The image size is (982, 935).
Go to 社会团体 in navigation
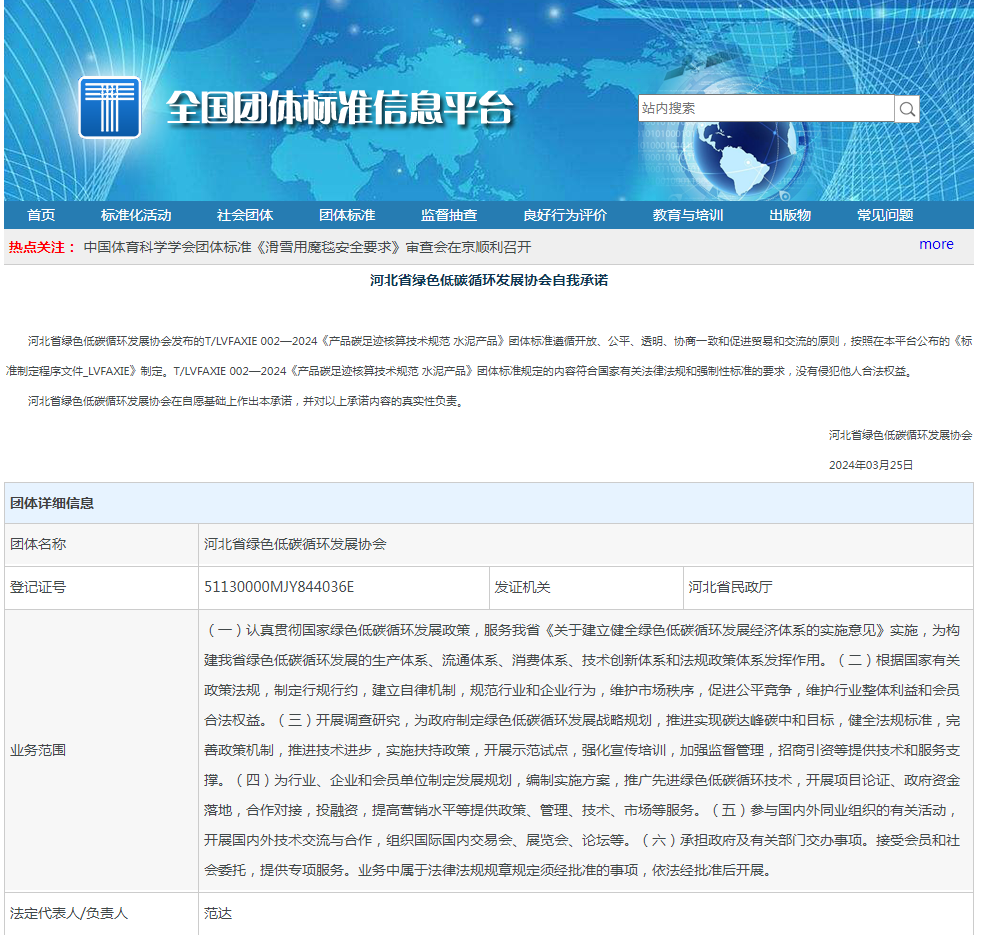[245, 215]
